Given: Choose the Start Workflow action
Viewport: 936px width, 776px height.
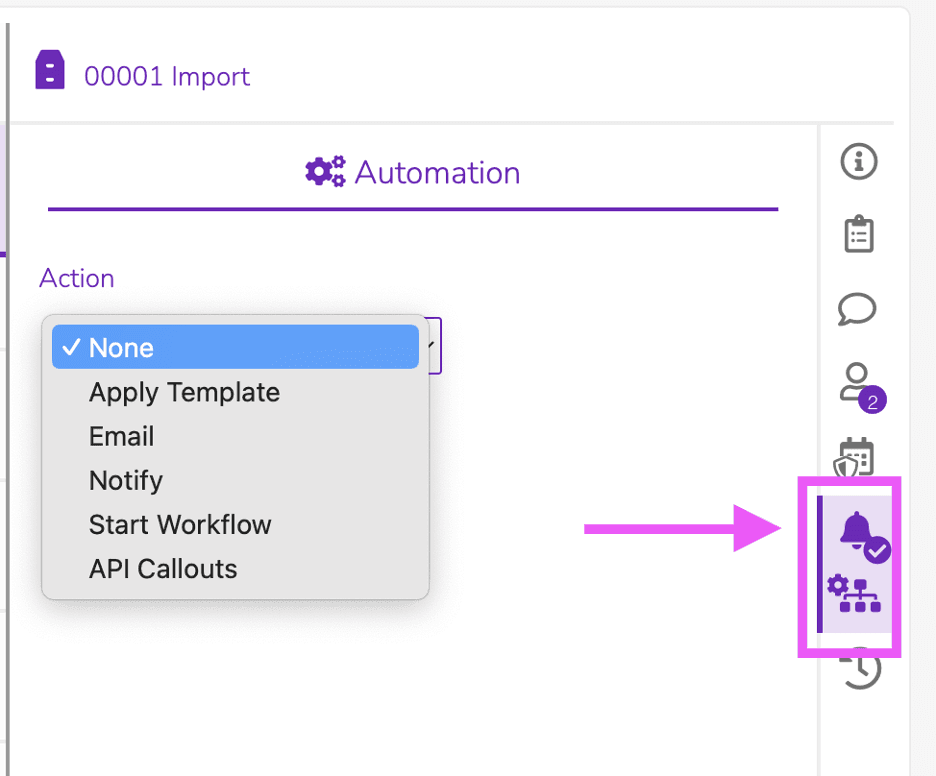Looking at the screenshot, I should click(x=180, y=524).
